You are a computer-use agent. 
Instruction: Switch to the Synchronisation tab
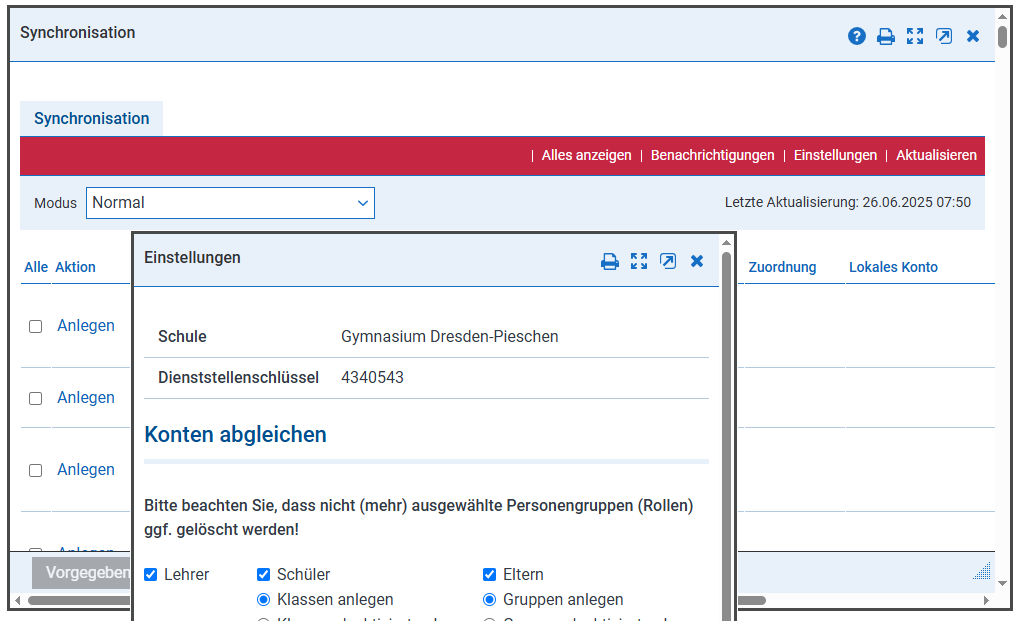(x=92, y=119)
